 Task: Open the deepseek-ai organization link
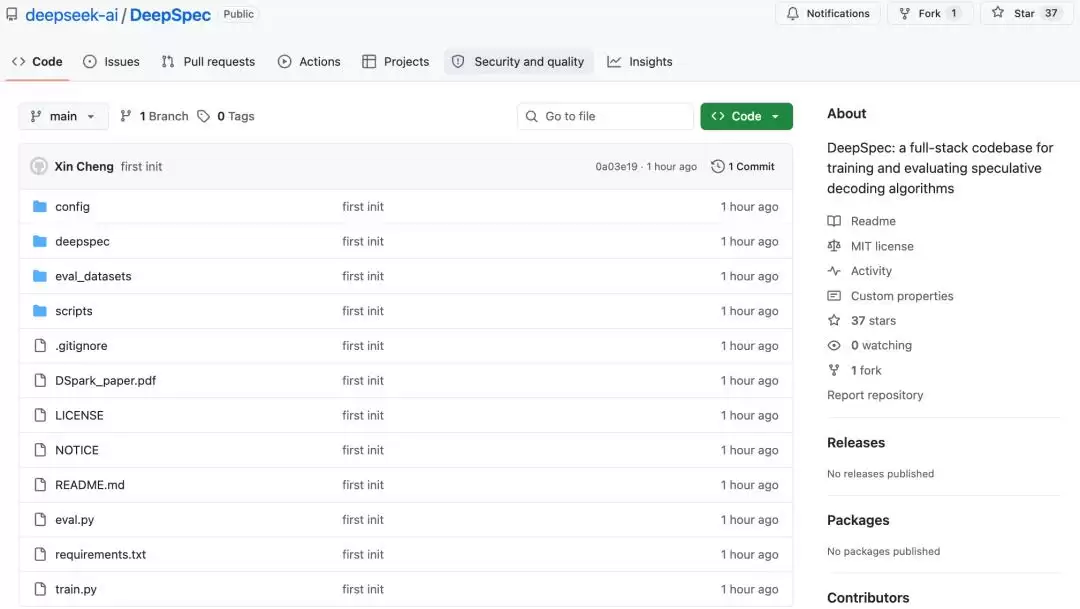click(x=72, y=14)
